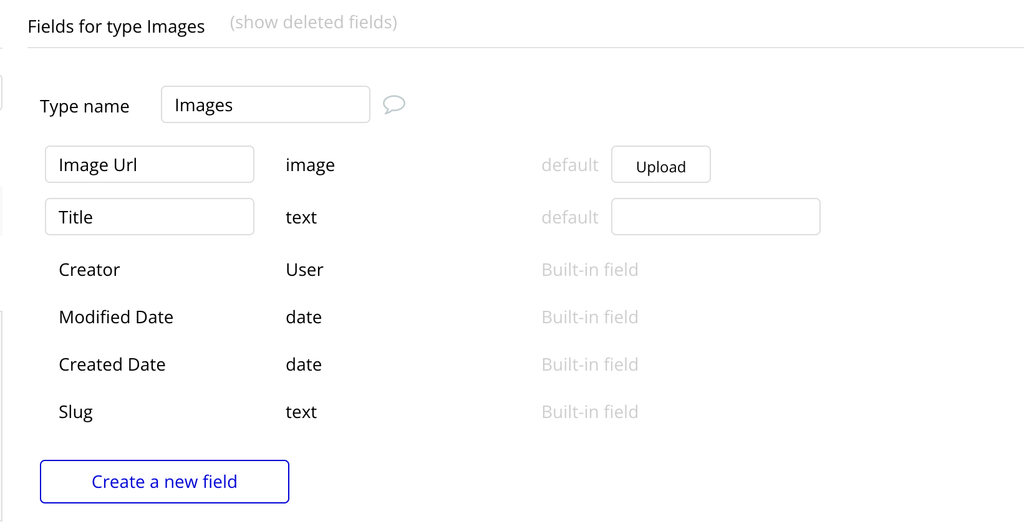Select the Image Url field name box
This screenshot has height=528, width=1024.
149,165
